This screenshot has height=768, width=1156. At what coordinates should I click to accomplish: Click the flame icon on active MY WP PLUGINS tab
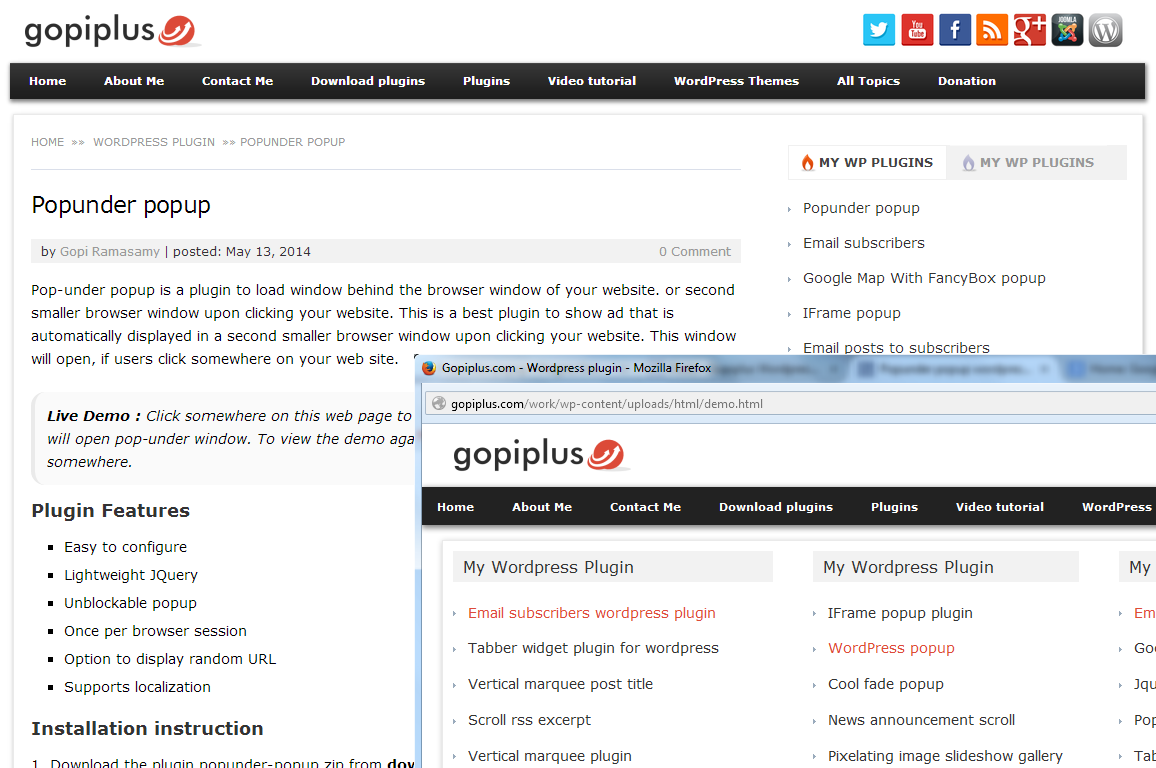coord(807,162)
